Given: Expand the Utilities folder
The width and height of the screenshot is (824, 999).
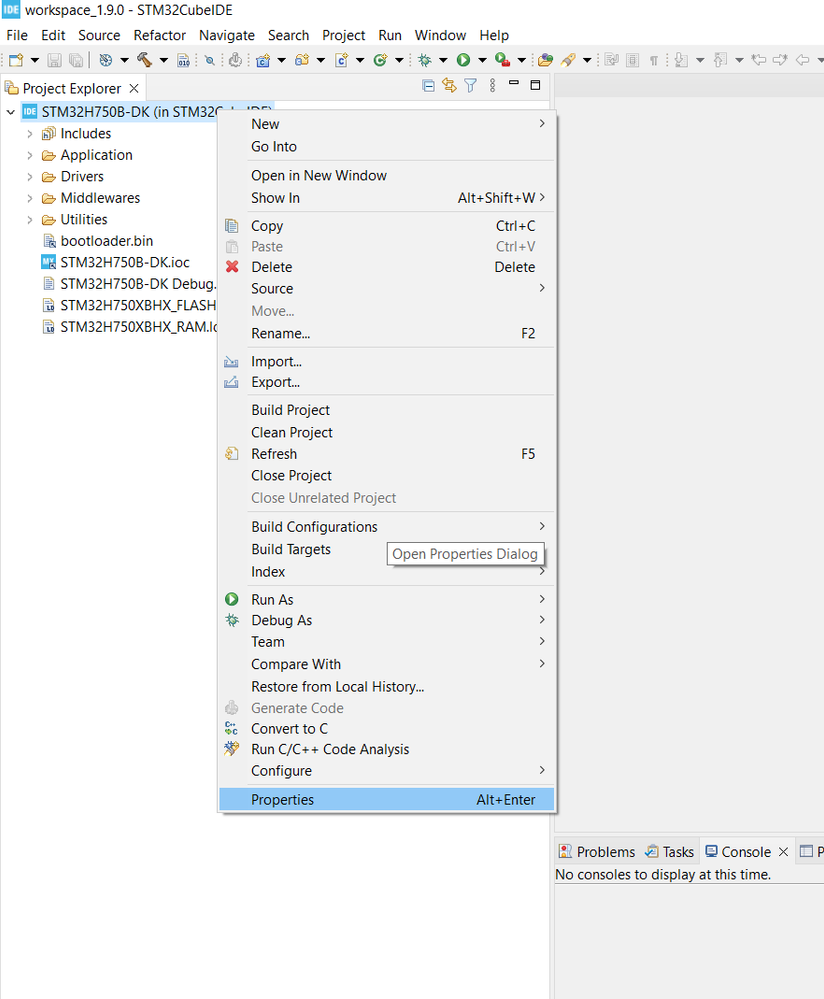Looking at the screenshot, I should pyautogui.click(x=30, y=220).
